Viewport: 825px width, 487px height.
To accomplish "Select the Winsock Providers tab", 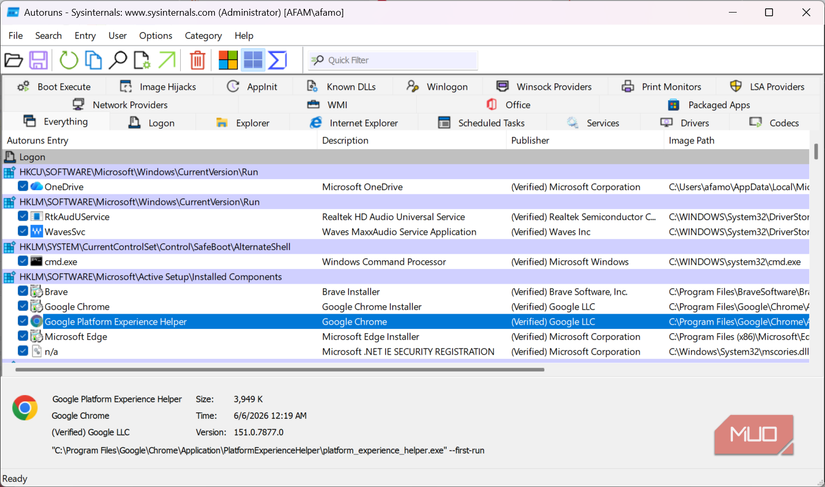I will pyautogui.click(x=544, y=87).
